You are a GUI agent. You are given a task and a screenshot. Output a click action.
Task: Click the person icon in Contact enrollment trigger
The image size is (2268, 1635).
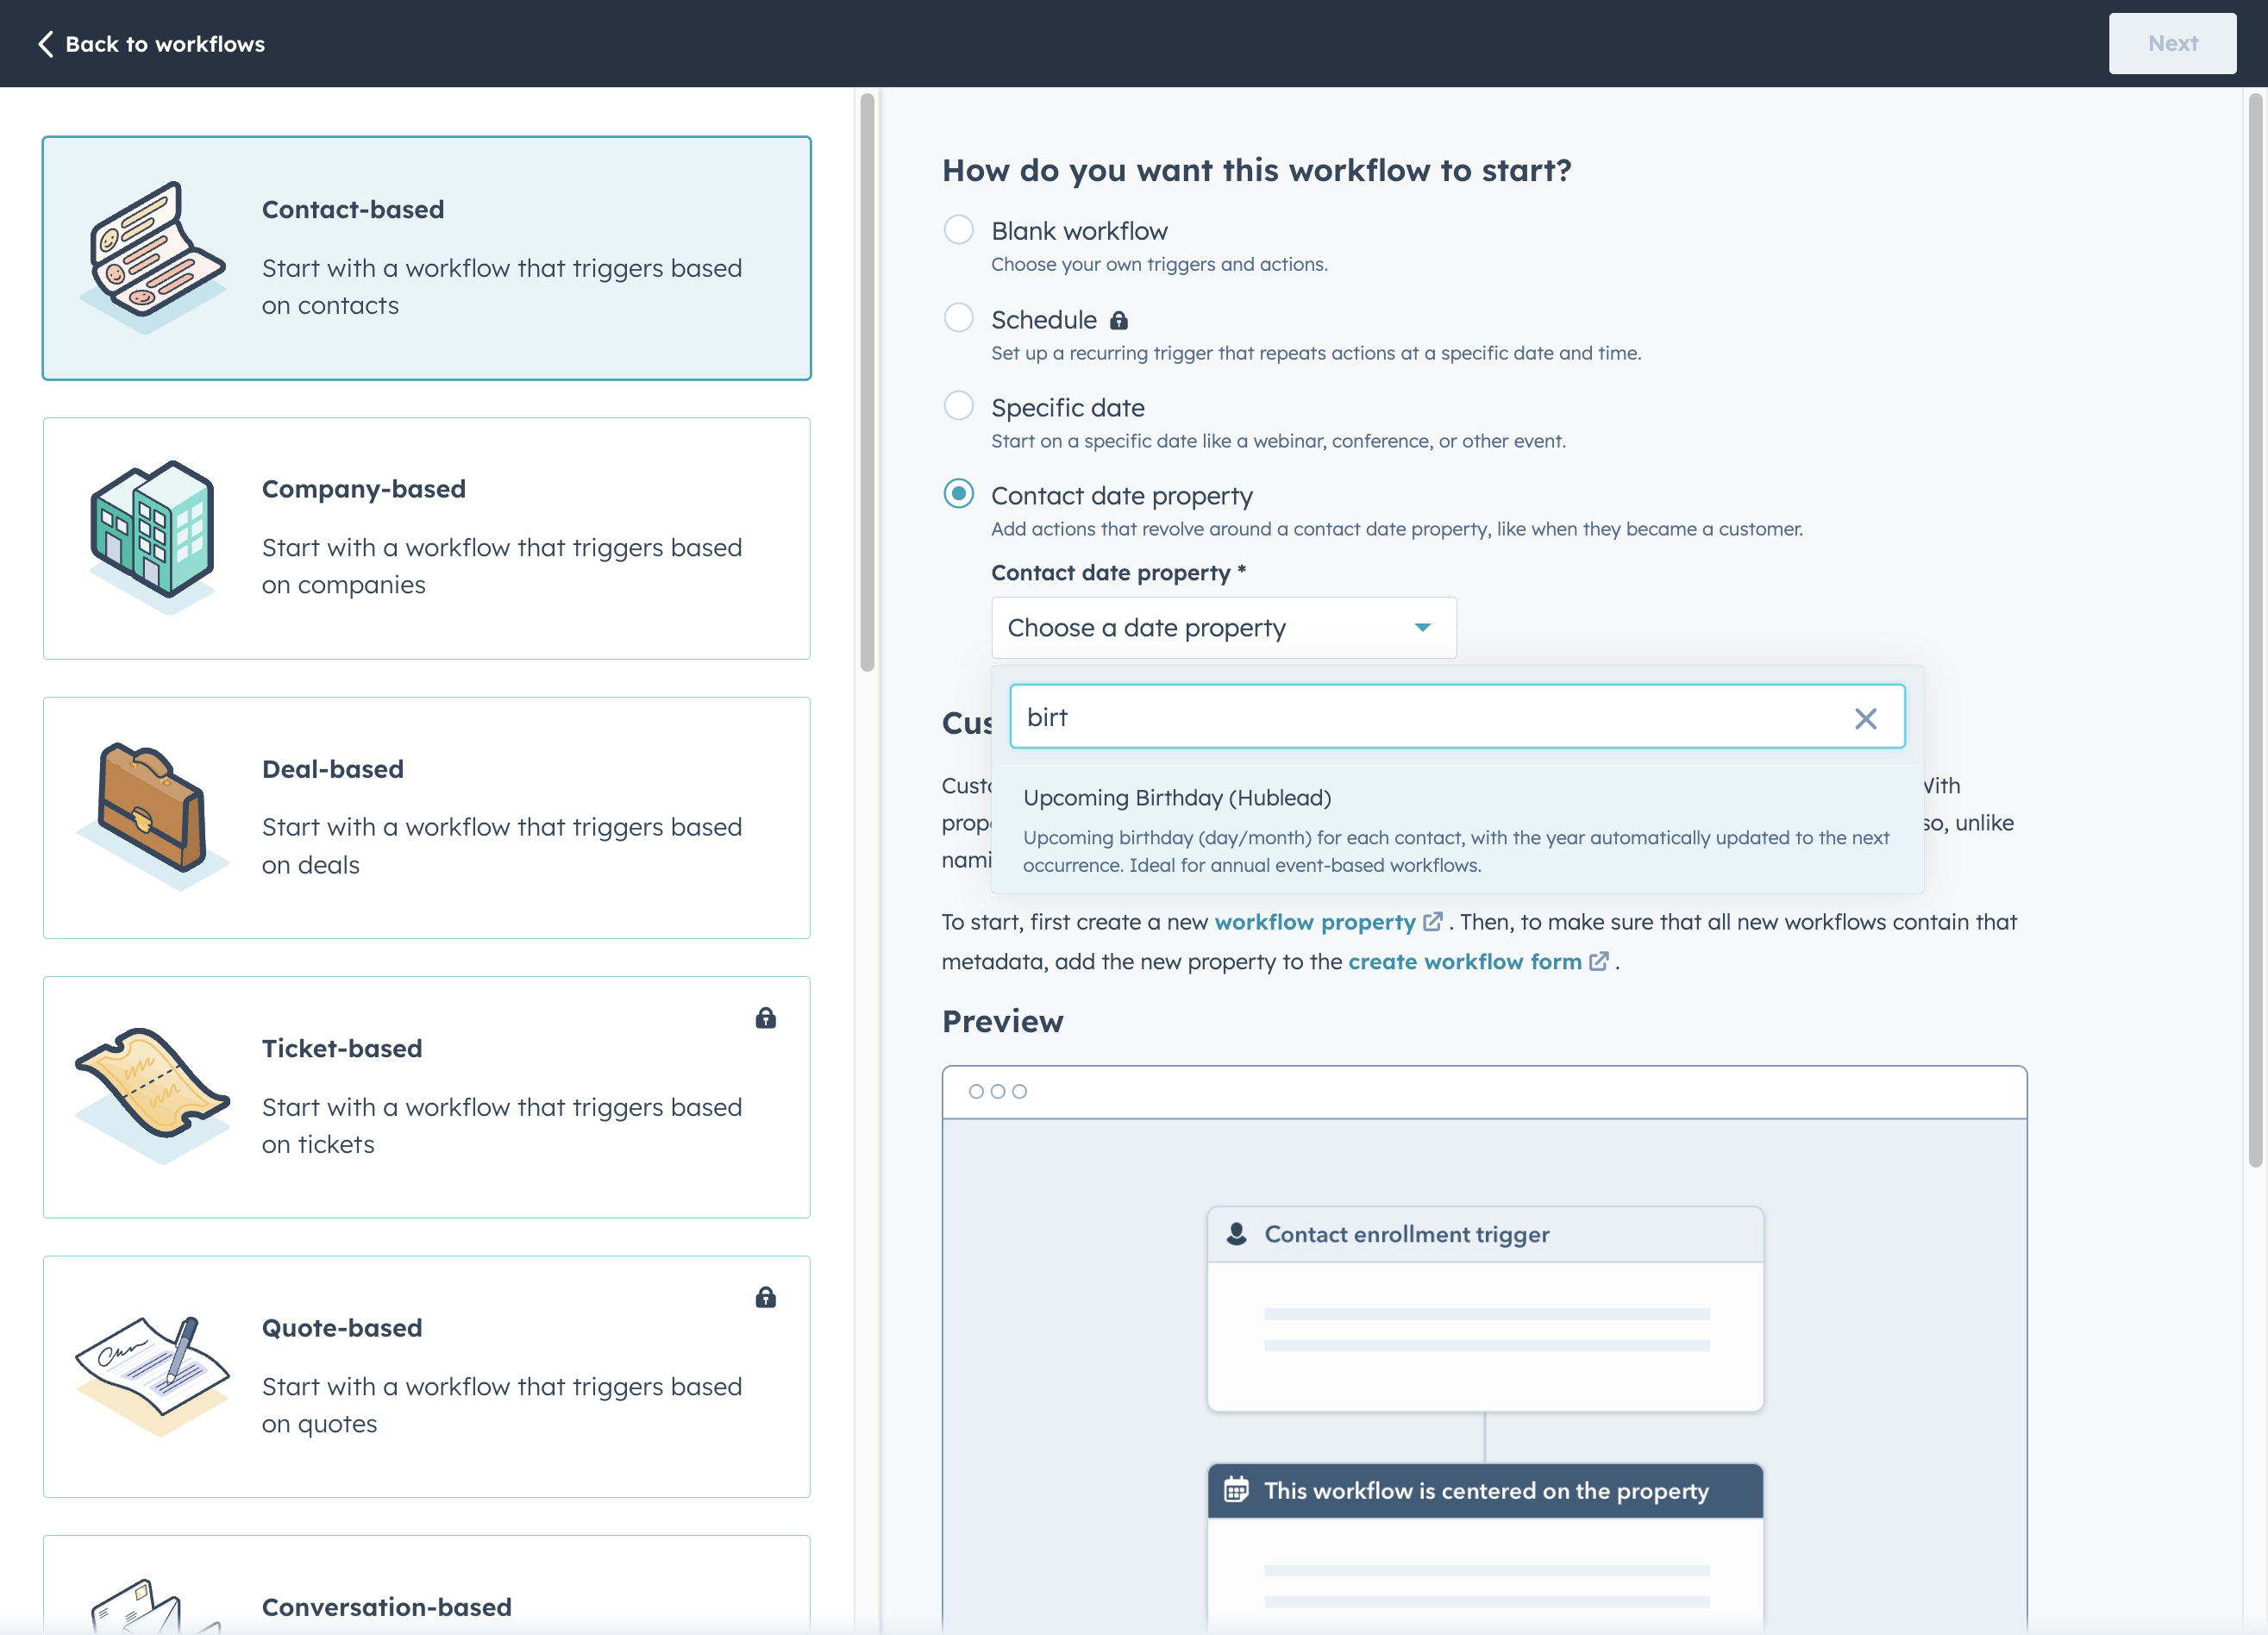pos(1236,1234)
